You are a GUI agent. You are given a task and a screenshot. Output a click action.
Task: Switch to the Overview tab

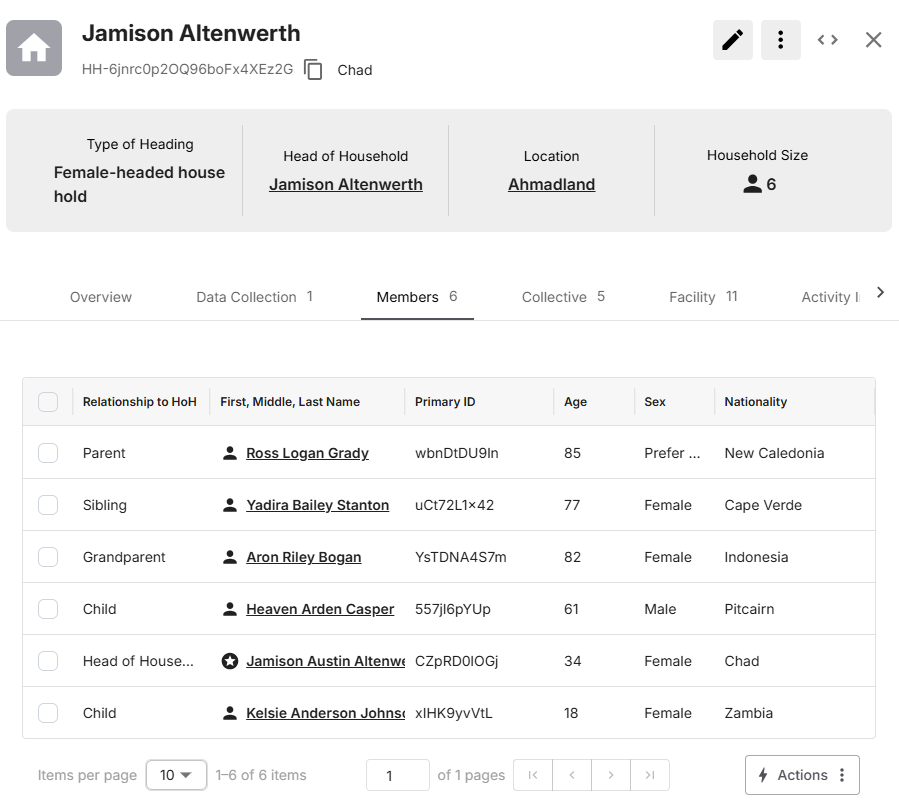[101, 297]
